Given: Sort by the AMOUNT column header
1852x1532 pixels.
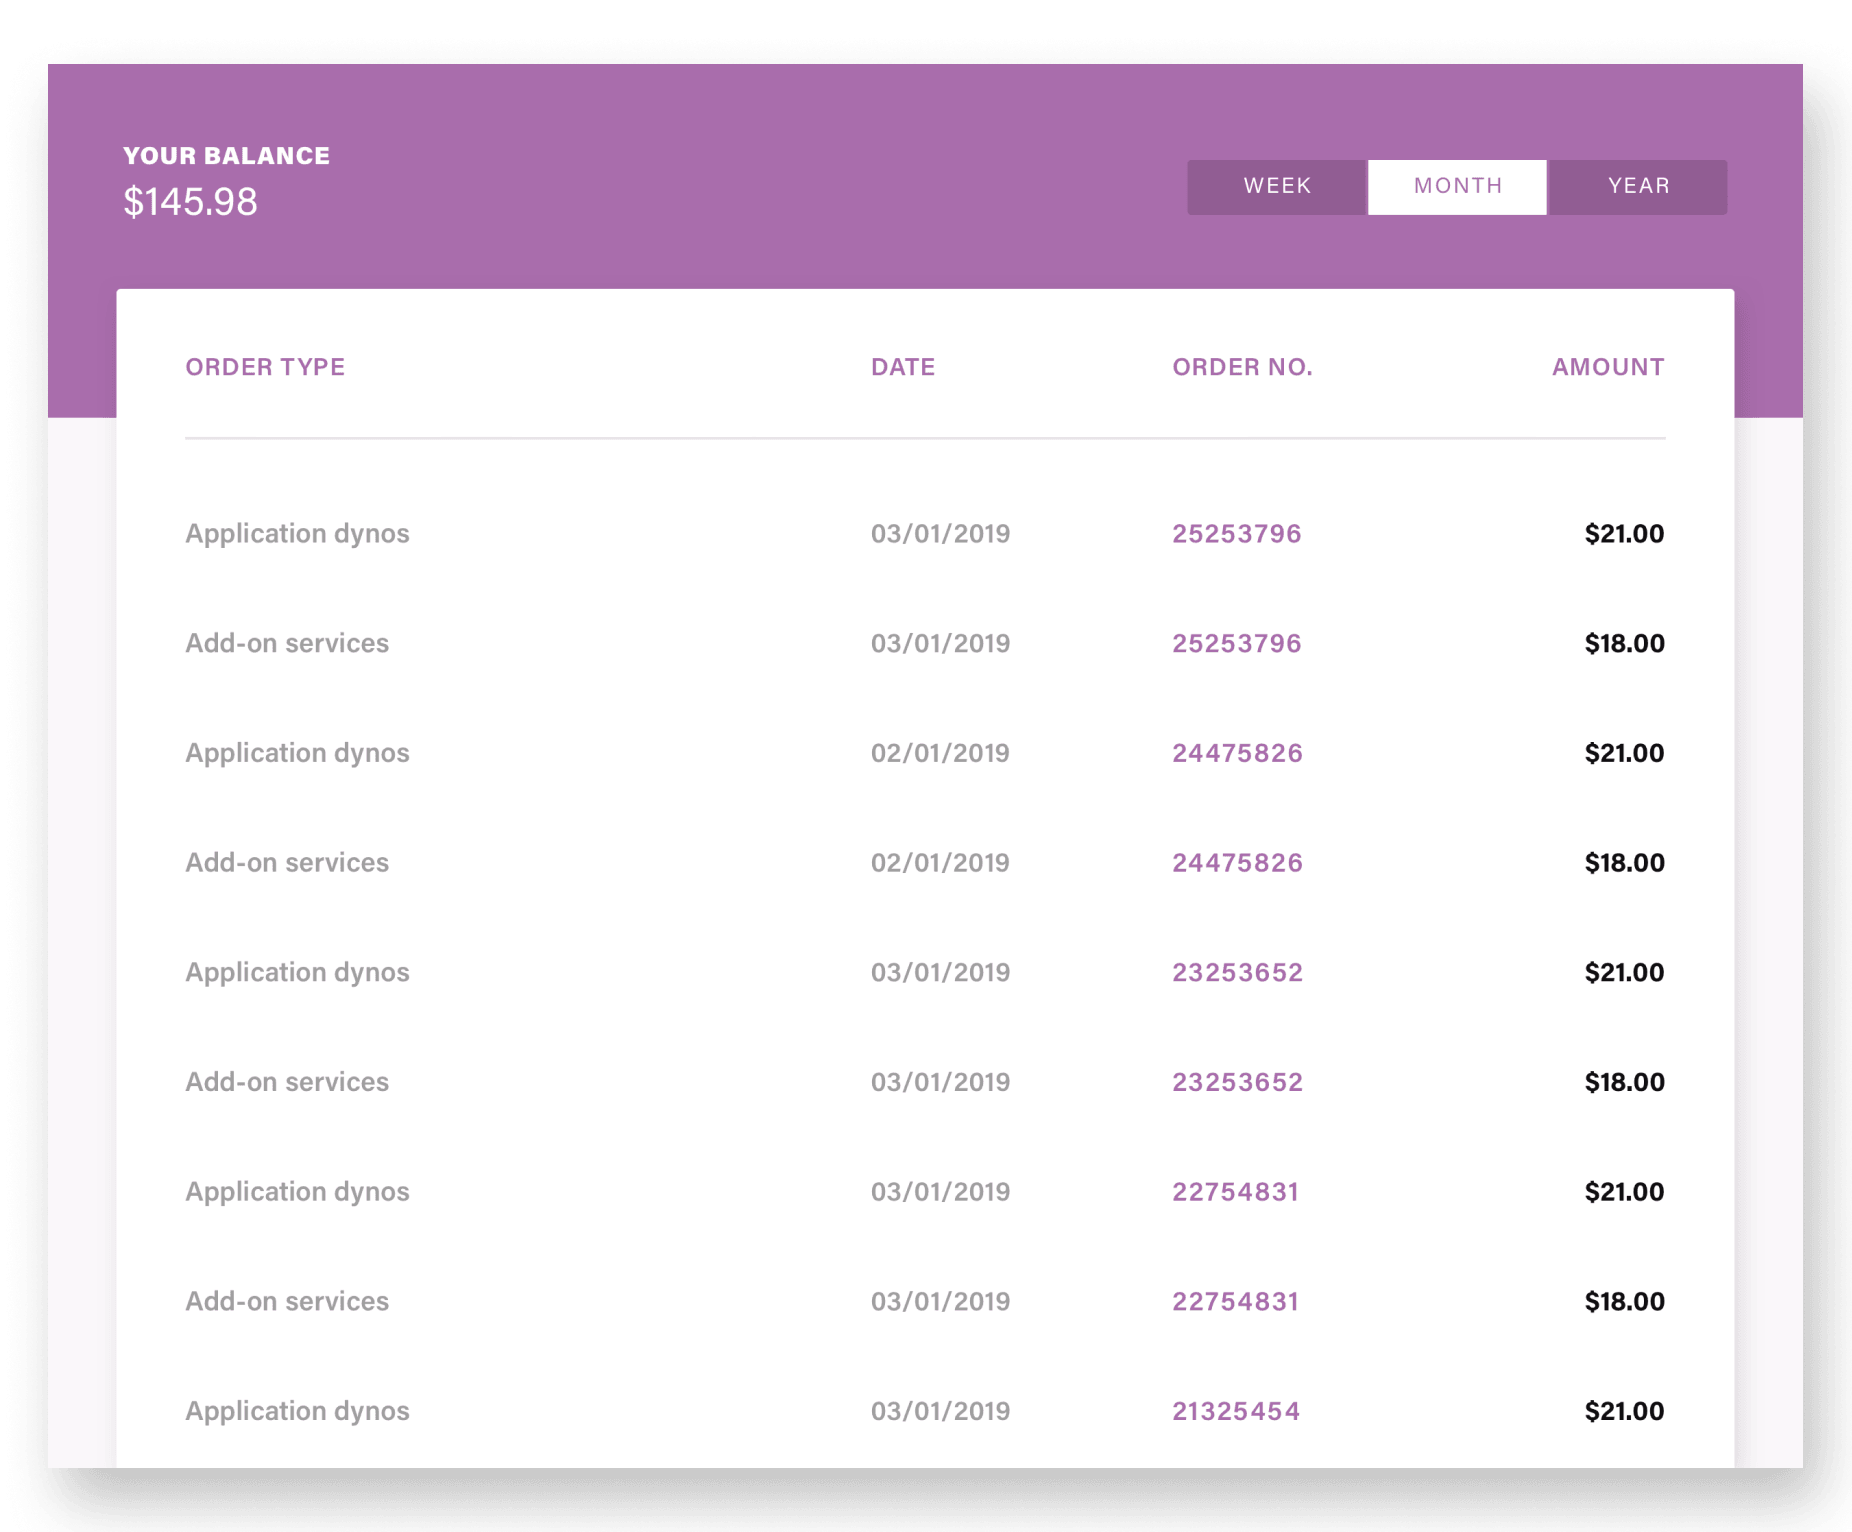Looking at the screenshot, I should point(1607,367).
